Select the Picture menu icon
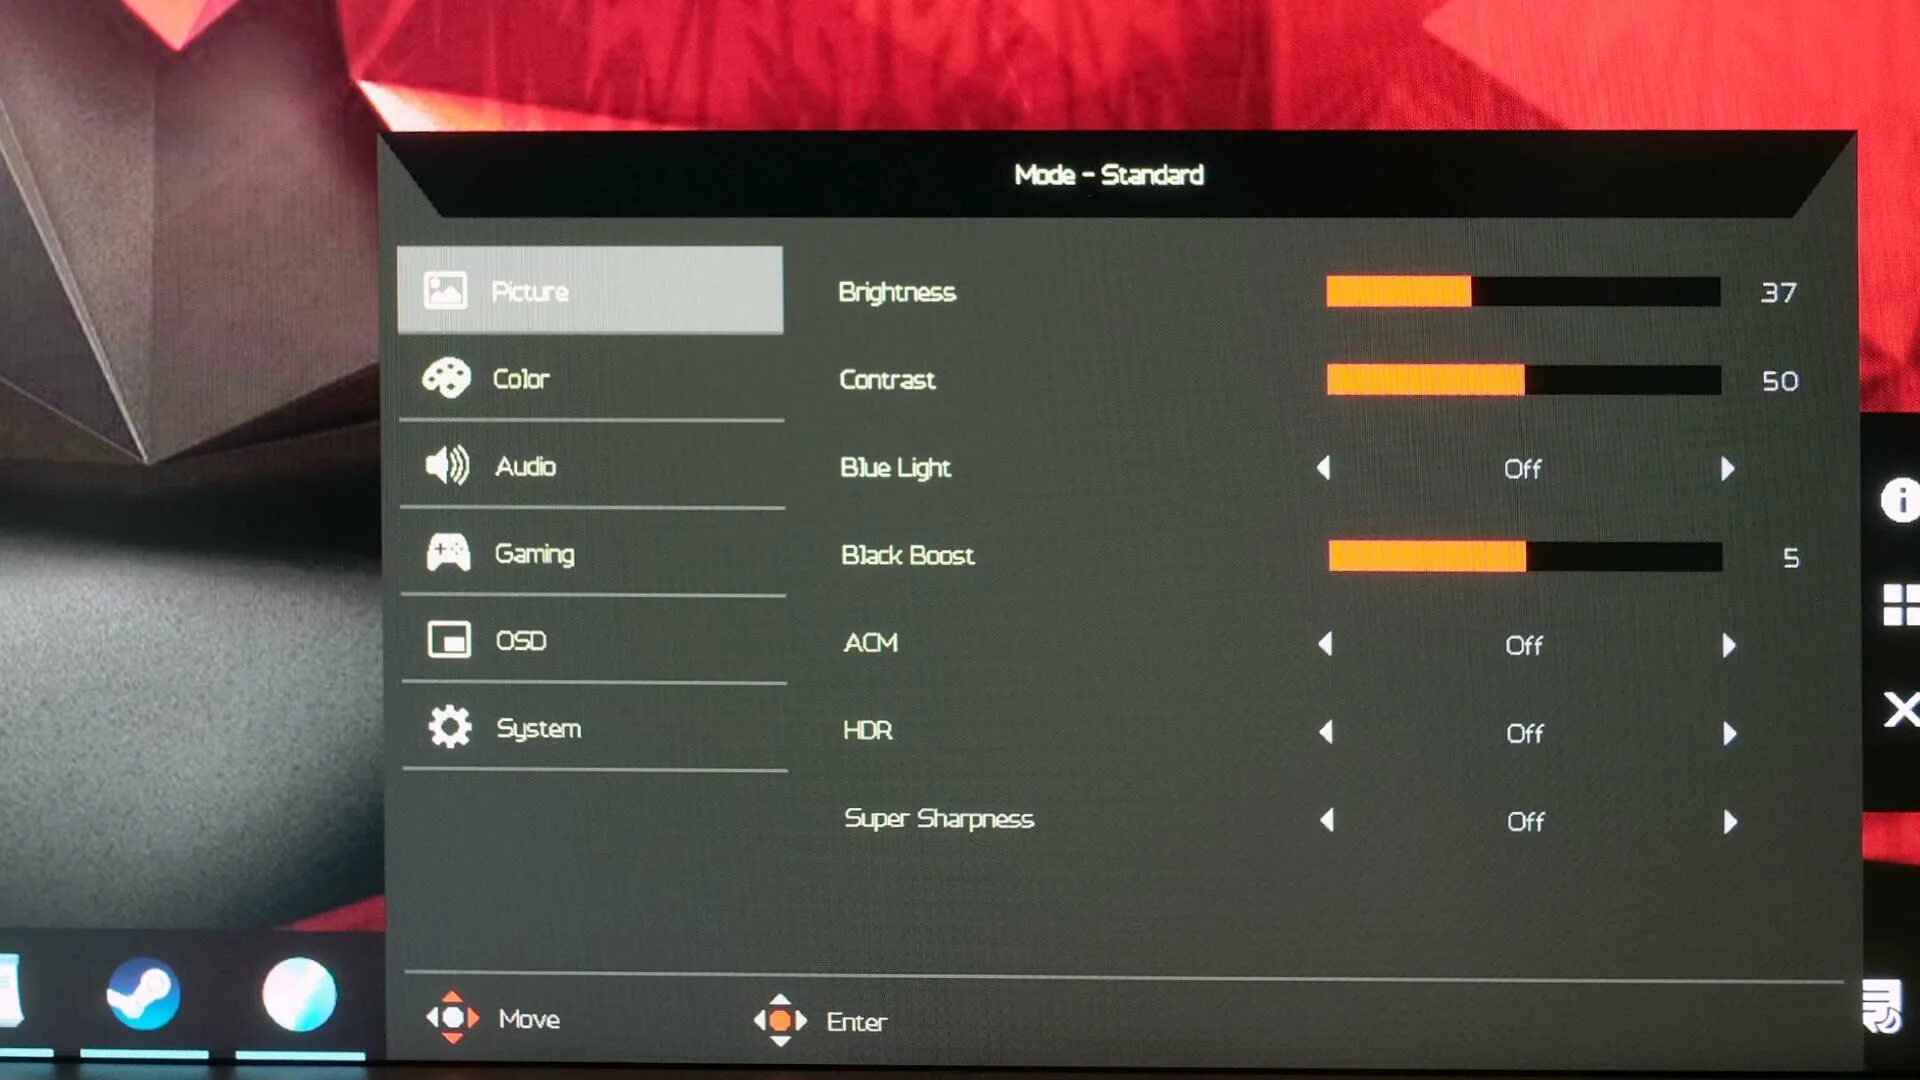The width and height of the screenshot is (1920, 1080). pyautogui.click(x=448, y=289)
